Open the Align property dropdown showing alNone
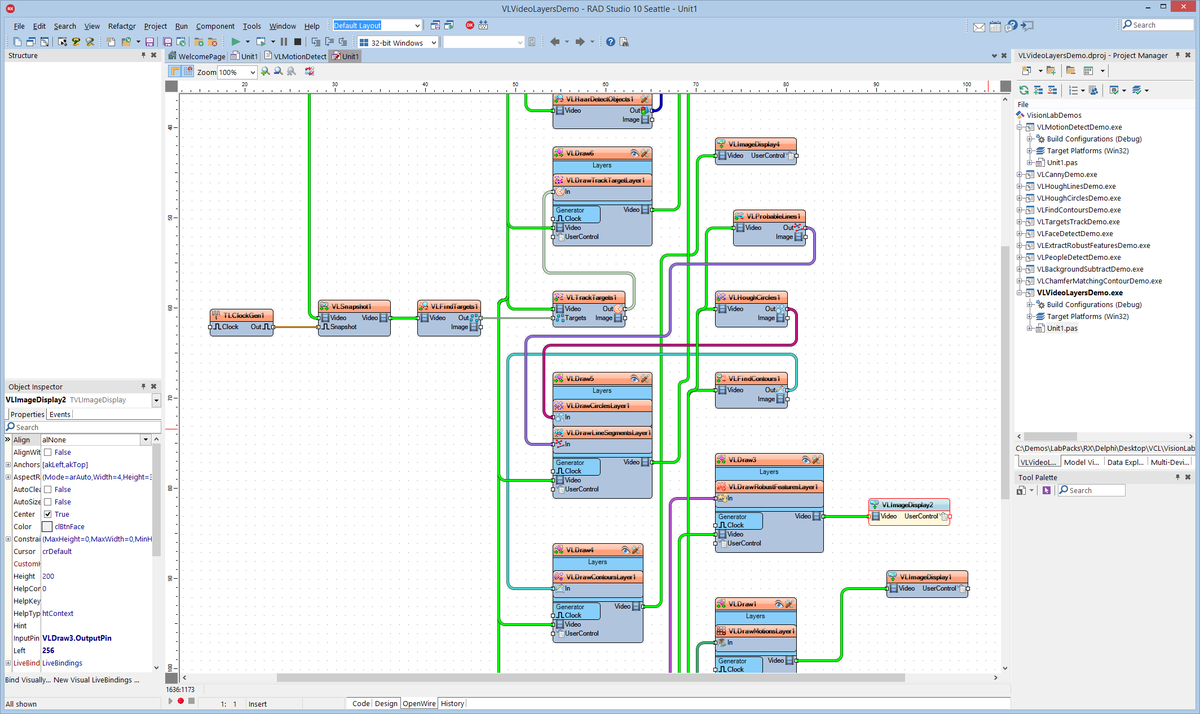 pyautogui.click(x=146, y=439)
